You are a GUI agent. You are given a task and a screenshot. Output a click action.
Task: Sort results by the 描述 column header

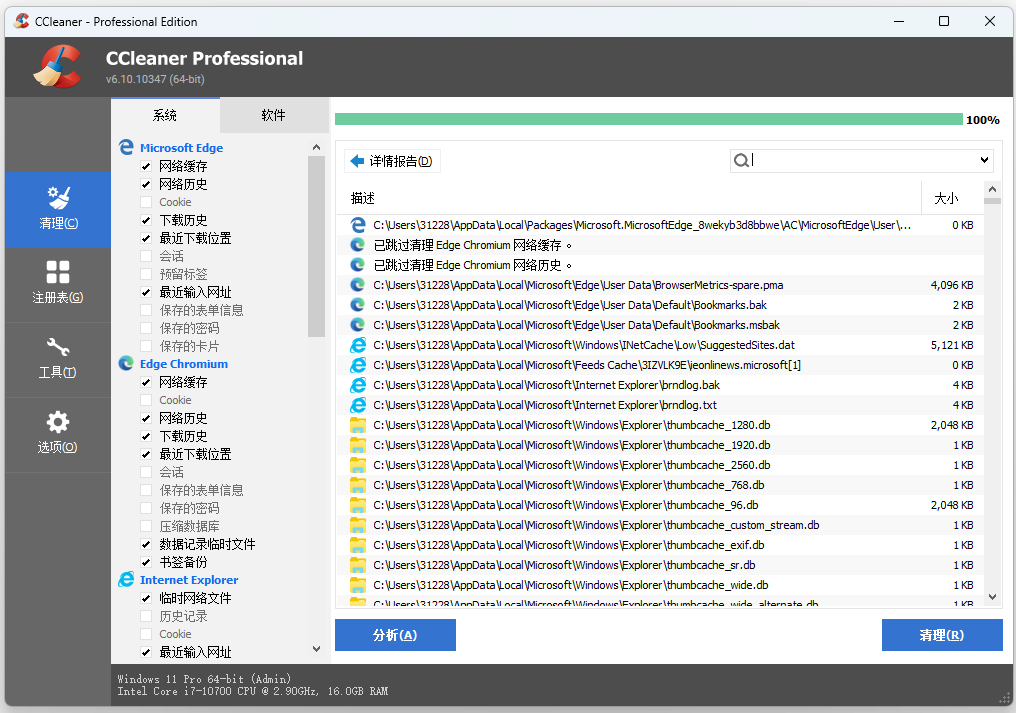point(629,198)
